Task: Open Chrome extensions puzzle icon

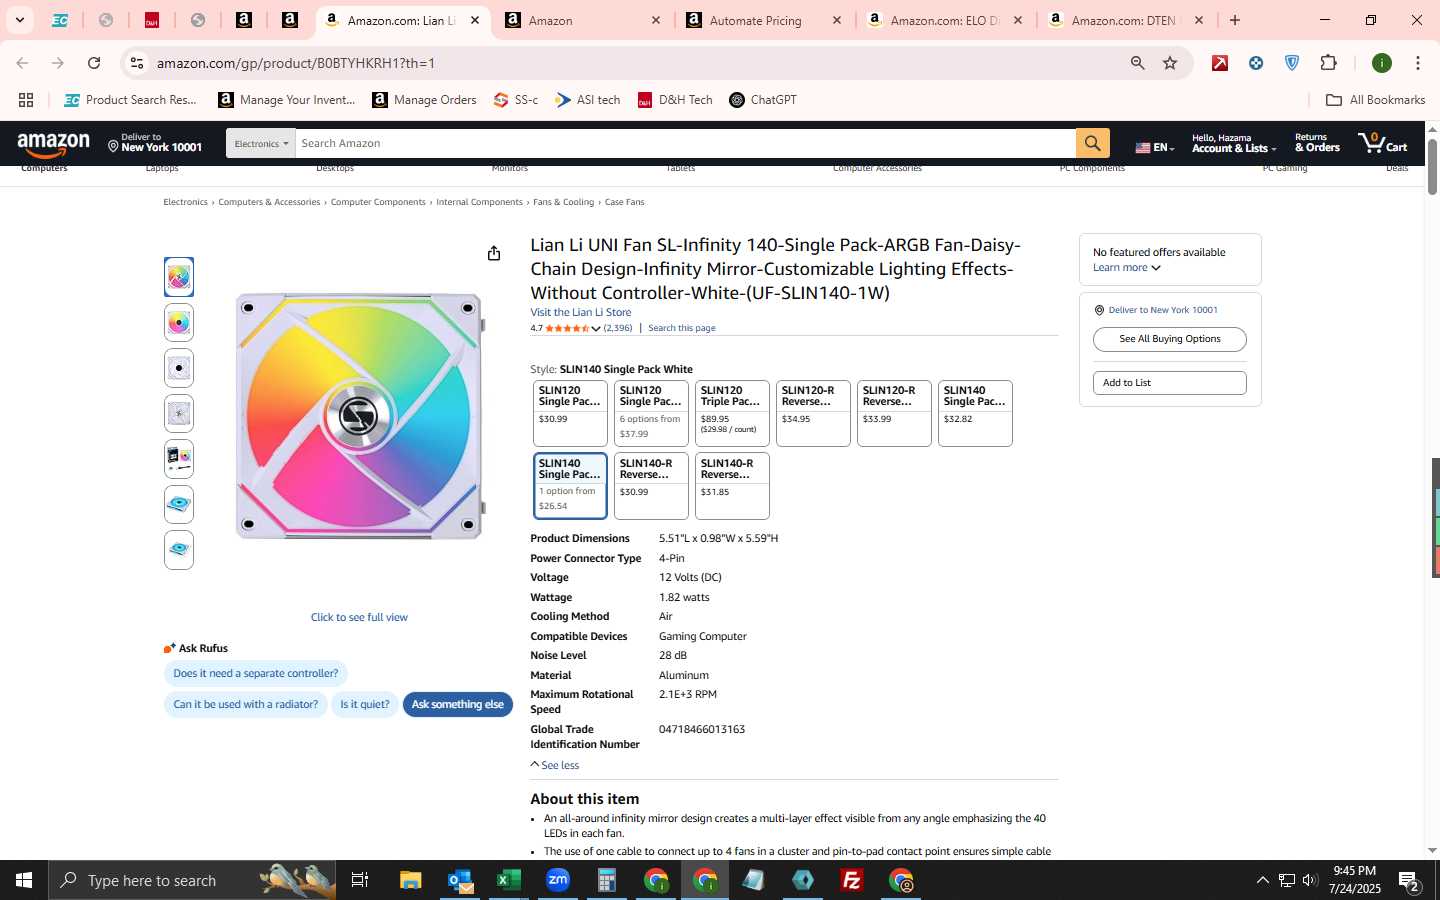Action: (1328, 63)
